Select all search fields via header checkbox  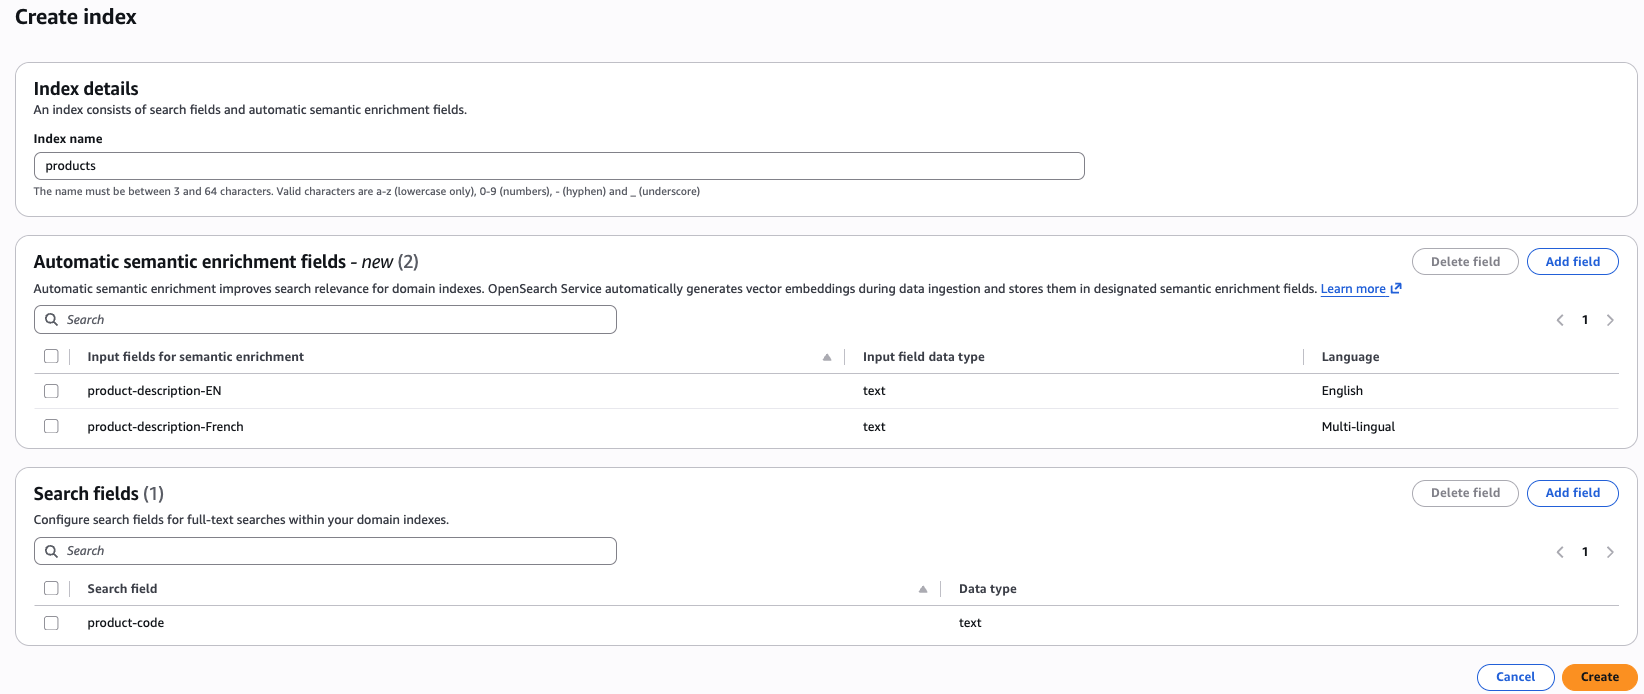(51, 588)
